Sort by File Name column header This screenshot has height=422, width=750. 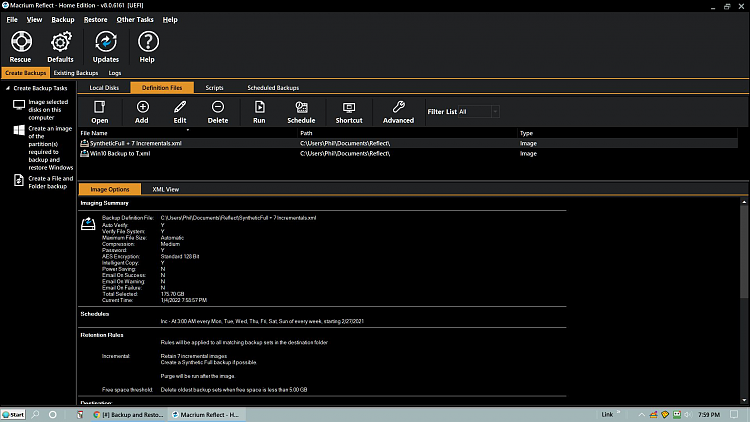click(188, 133)
